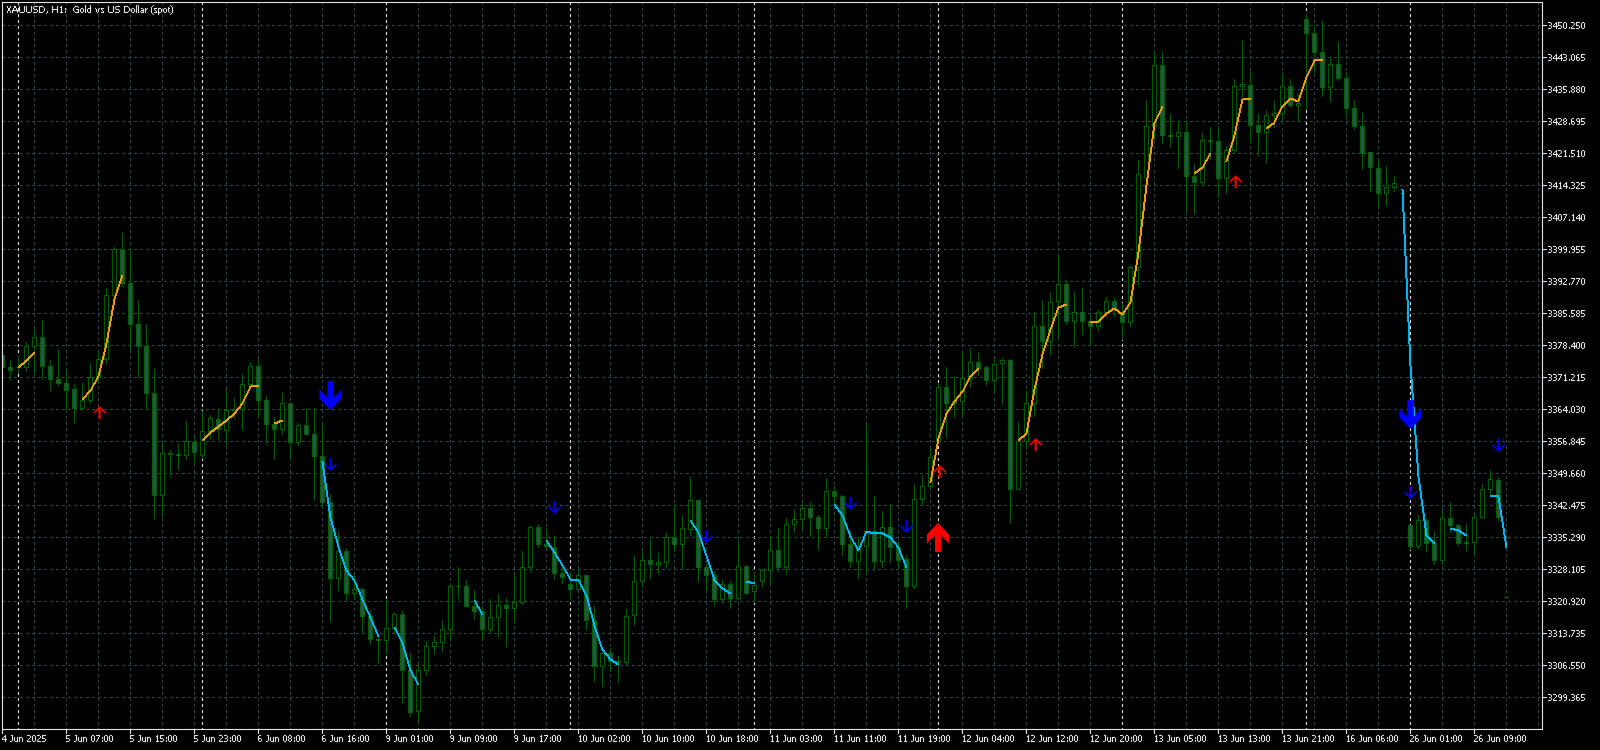Click the 5 Jun 15:00 time label
Viewport: 1600px width, 750px height.
pos(154,739)
